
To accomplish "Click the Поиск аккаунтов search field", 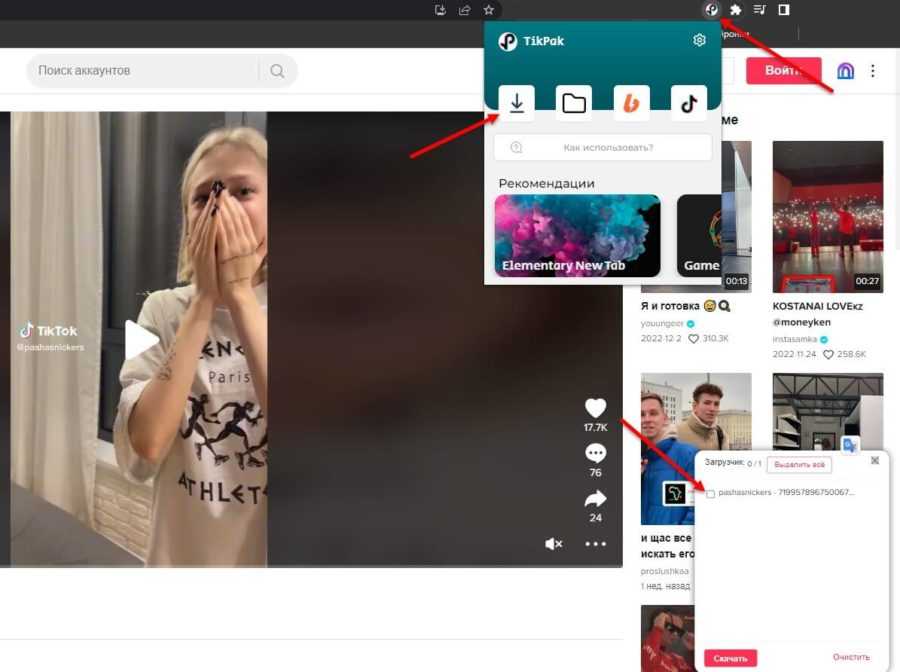I will point(145,71).
